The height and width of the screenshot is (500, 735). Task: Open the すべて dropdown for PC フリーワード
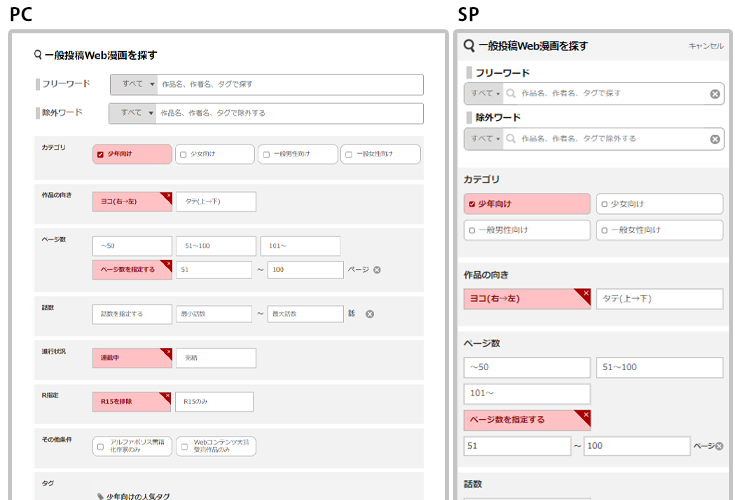pos(133,85)
